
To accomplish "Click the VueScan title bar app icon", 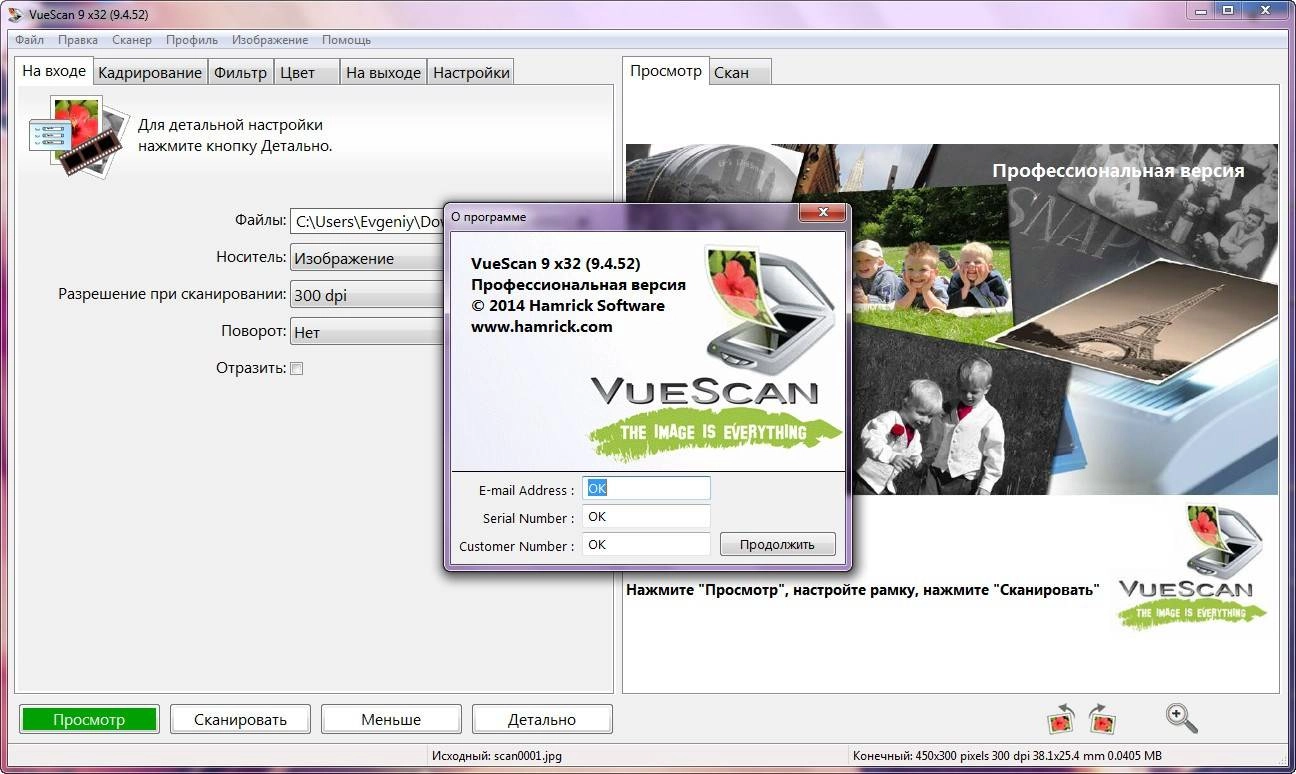I will click(x=14, y=14).
